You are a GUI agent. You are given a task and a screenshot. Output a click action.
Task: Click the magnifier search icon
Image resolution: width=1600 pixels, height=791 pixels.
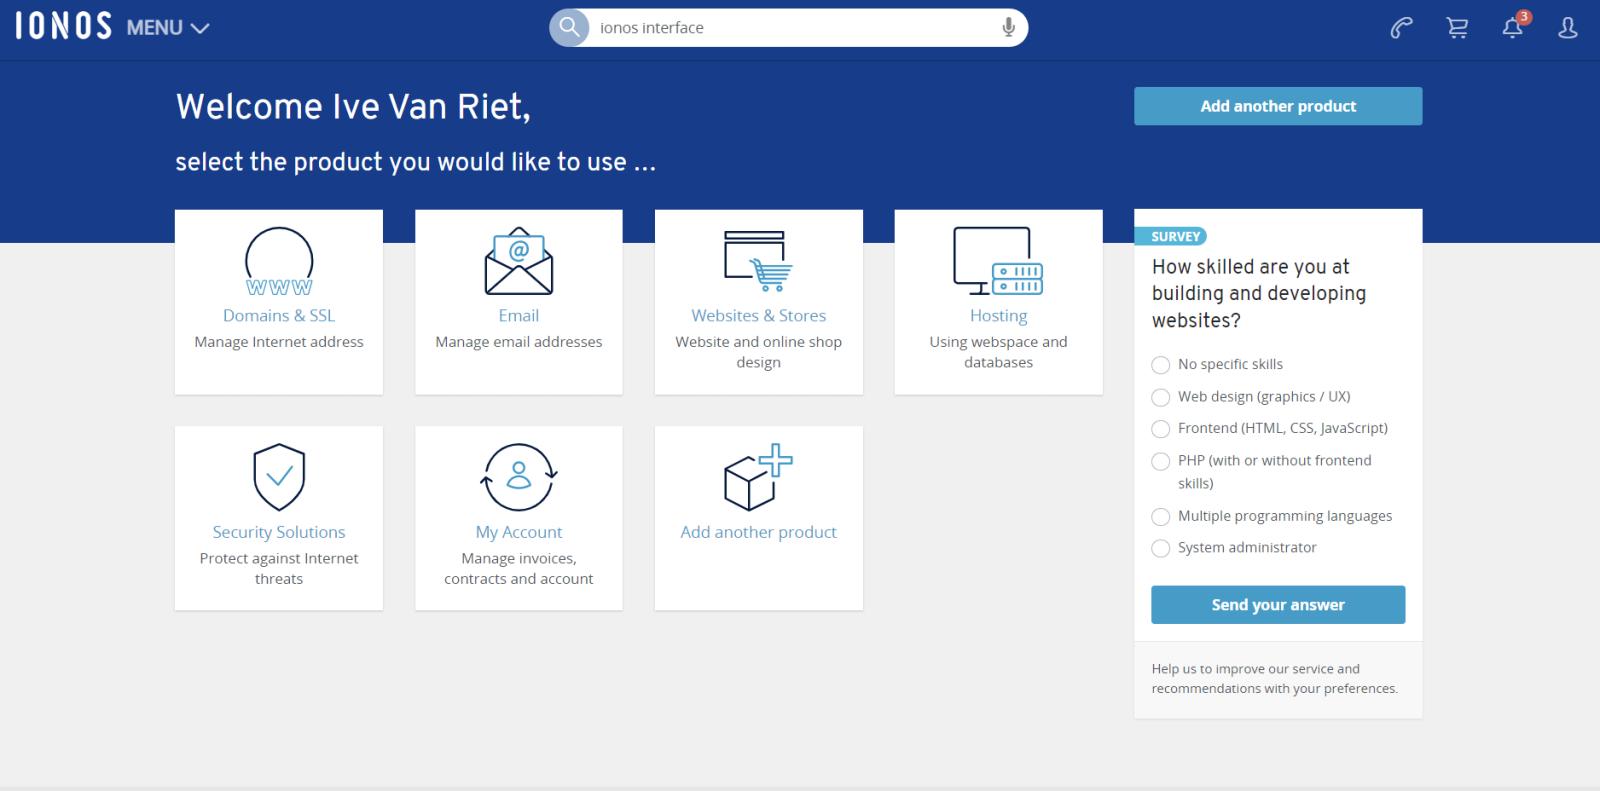click(x=569, y=27)
